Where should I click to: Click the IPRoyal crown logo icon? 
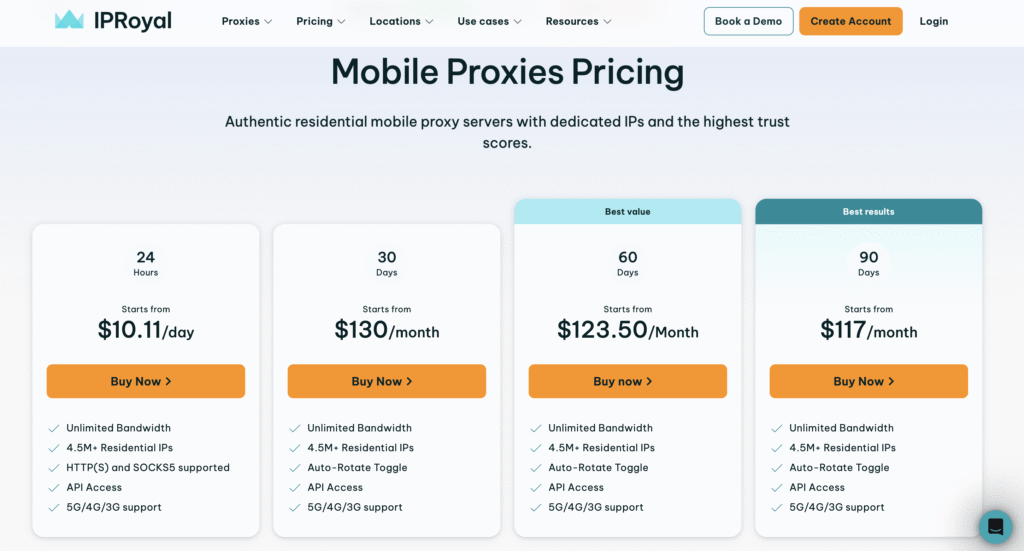point(69,20)
